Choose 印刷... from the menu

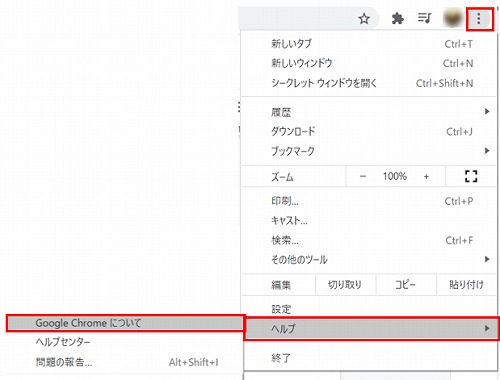point(369,201)
